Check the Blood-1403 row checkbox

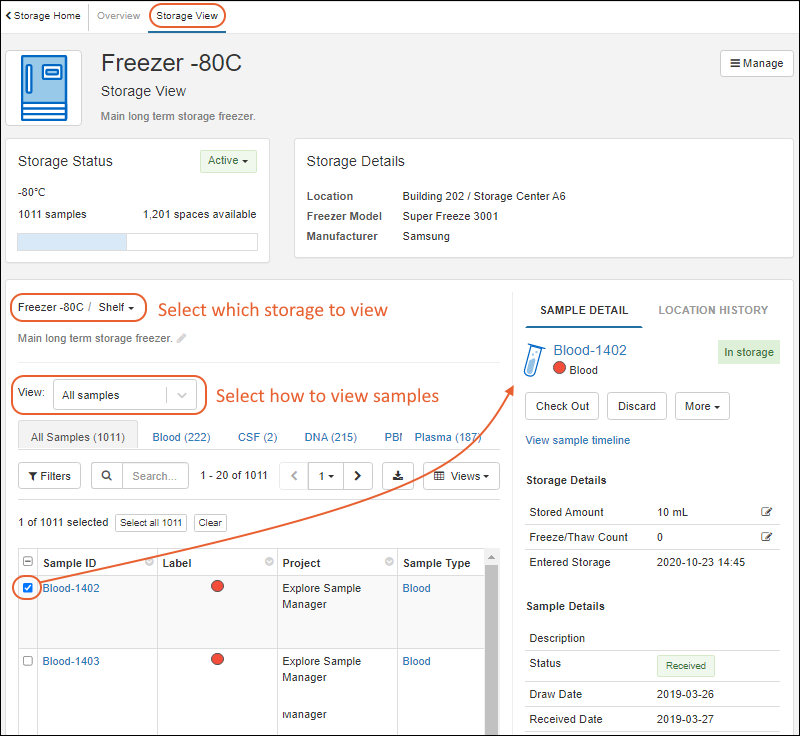pyautogui.click(x=28, y=661)
